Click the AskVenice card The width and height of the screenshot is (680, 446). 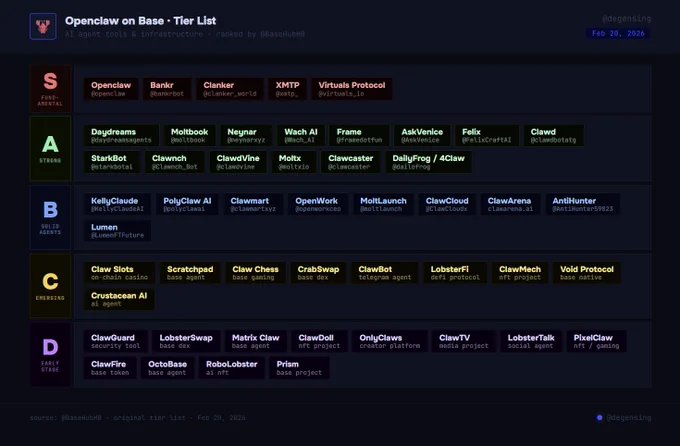point(422,135)
